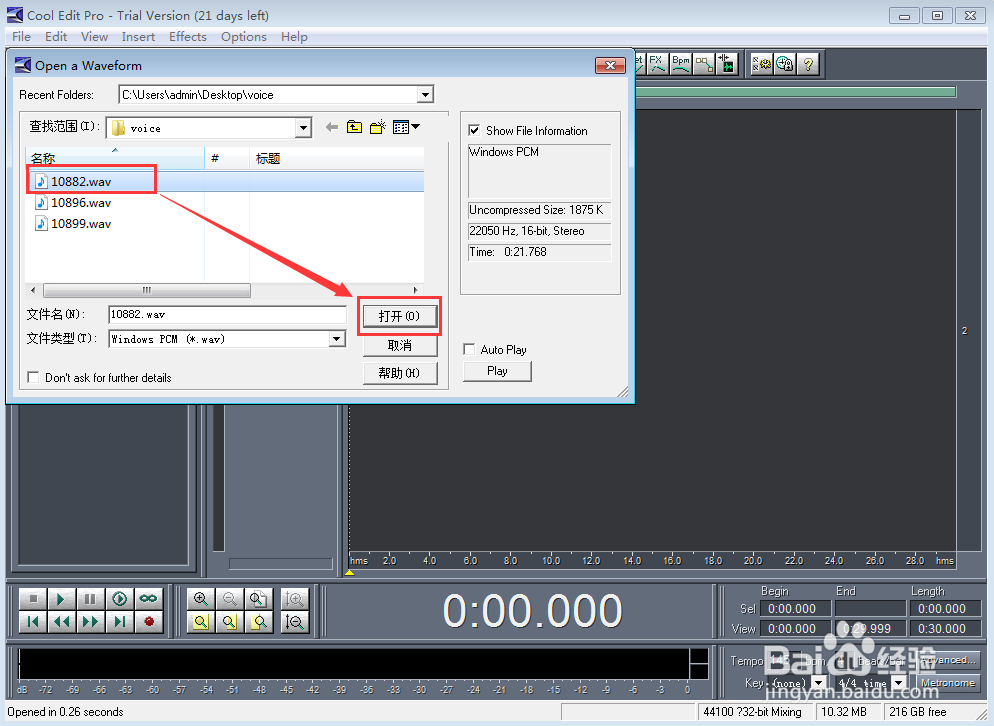This screenshot has height=726, width=994.
Task: Open settings gear toolbar icon
Action: click(761, 64)
